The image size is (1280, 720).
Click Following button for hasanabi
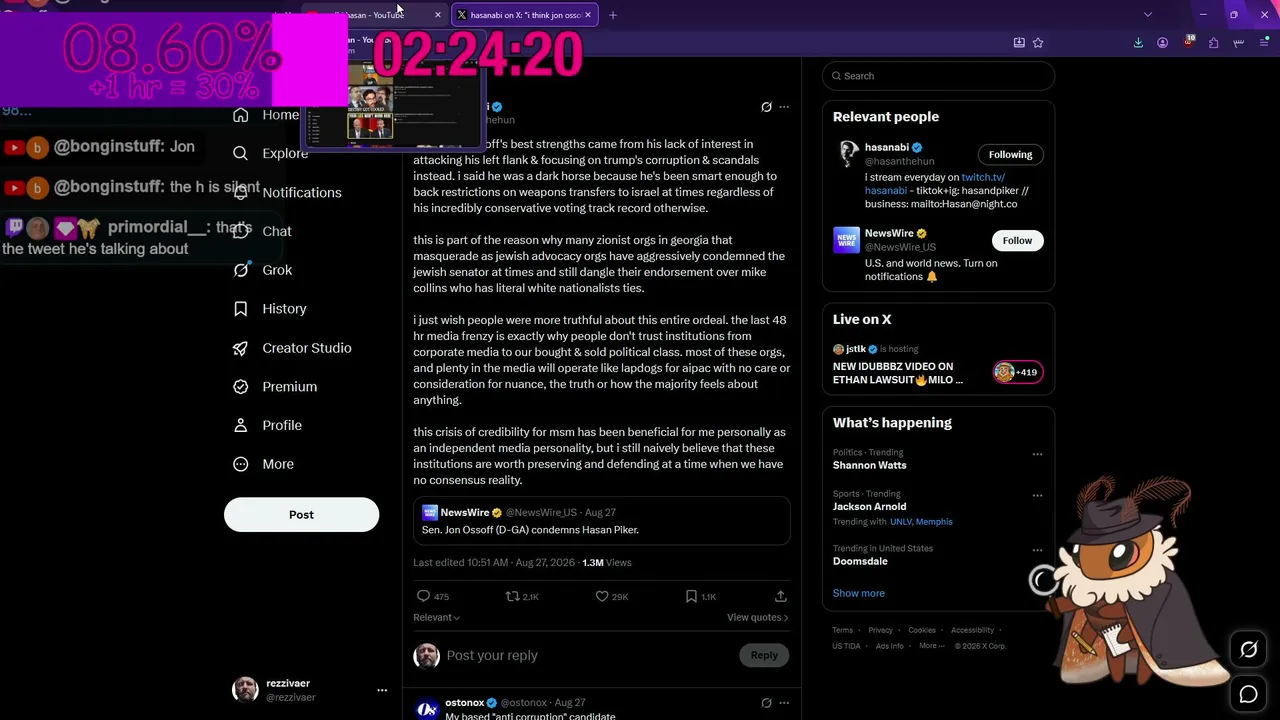coord(1010,155)
